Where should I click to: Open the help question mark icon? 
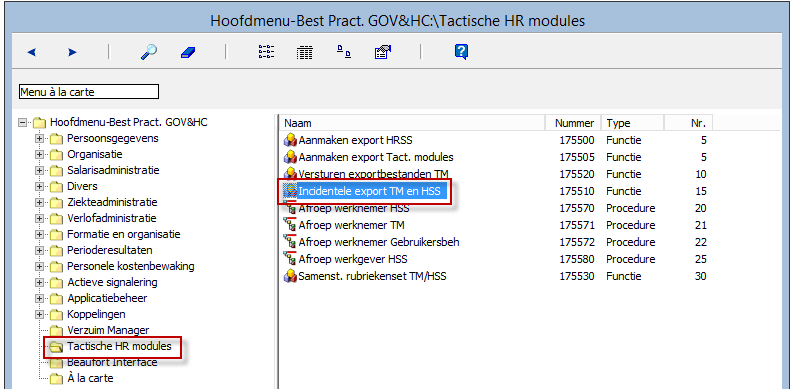(461, 52)
